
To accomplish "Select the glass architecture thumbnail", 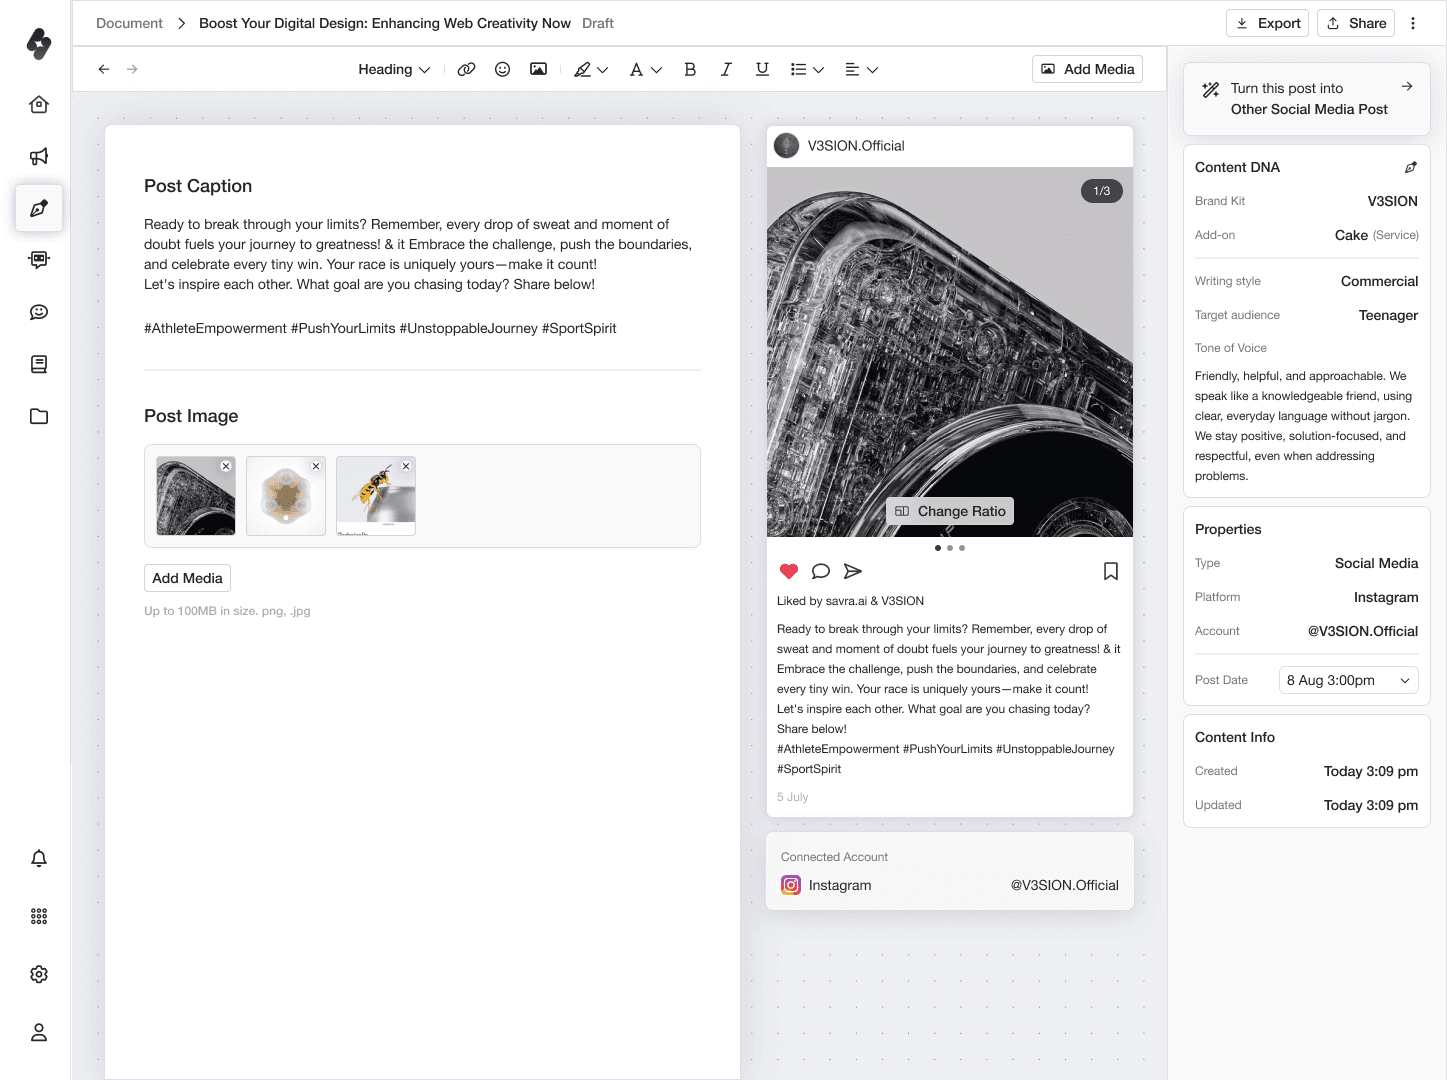I will [x=196, y=496].
